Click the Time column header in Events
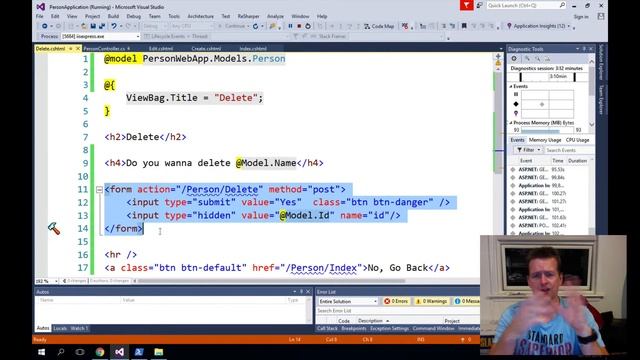 coord(557,161)
